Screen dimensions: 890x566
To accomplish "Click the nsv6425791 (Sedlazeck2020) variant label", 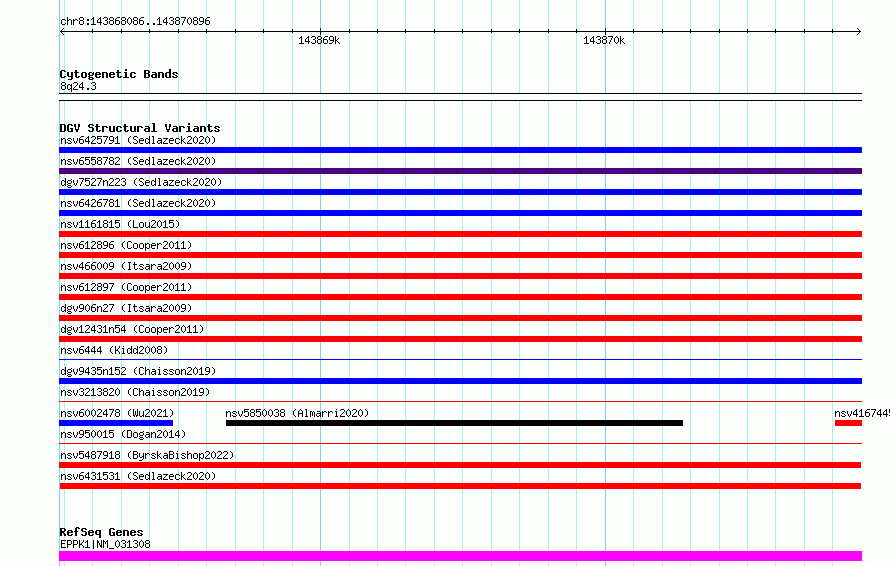I will coord(138,140).
